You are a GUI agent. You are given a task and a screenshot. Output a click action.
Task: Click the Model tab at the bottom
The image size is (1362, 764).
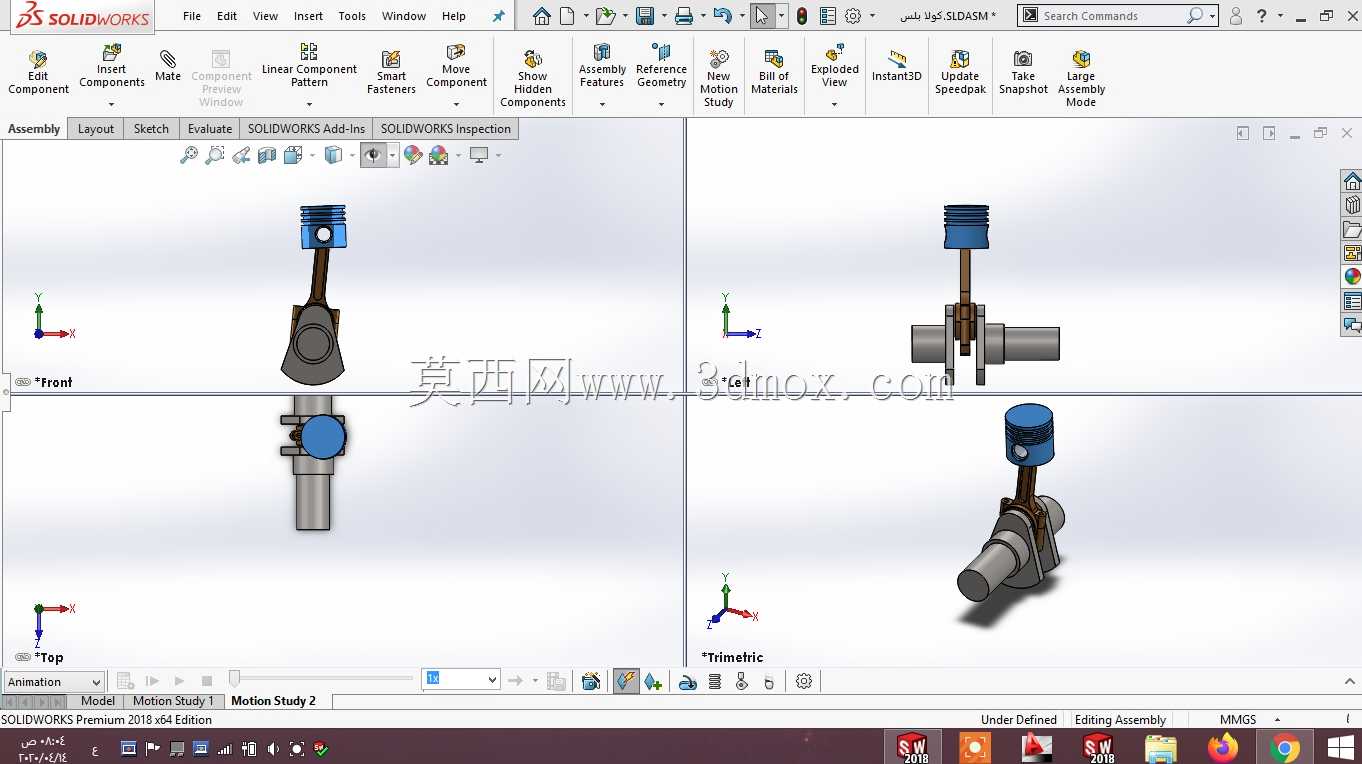98,701
